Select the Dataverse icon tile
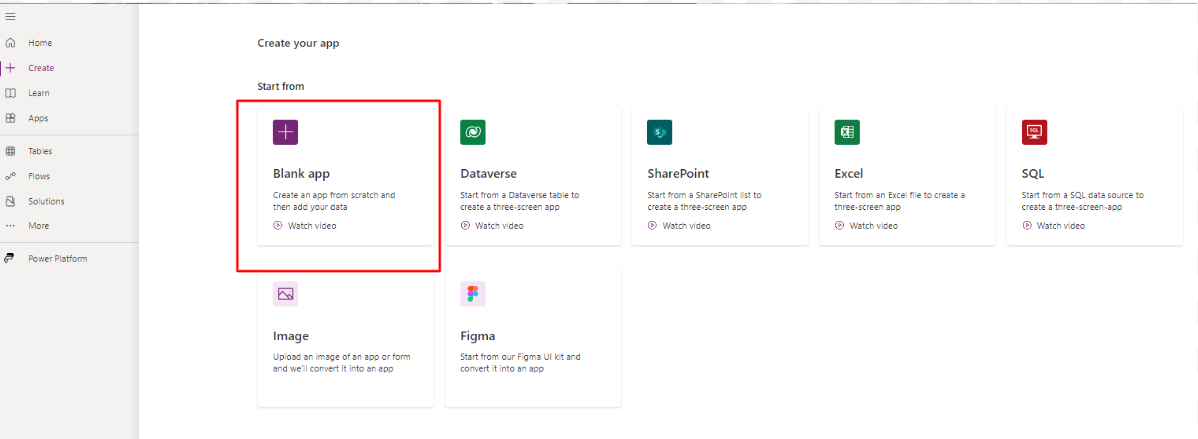 tap(472, 132)
